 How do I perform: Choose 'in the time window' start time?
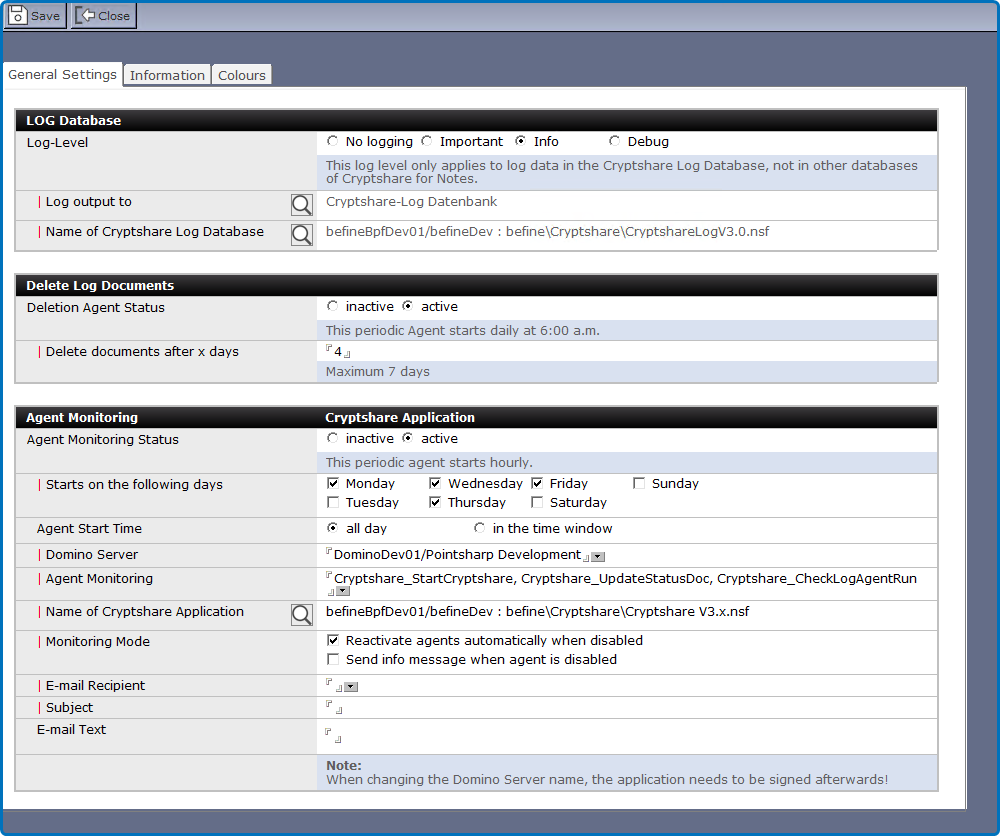click(480, 528)
